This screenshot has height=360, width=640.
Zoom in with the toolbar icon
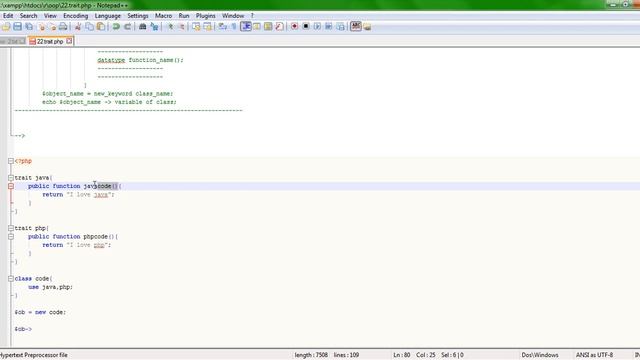(x=171, y=27)
